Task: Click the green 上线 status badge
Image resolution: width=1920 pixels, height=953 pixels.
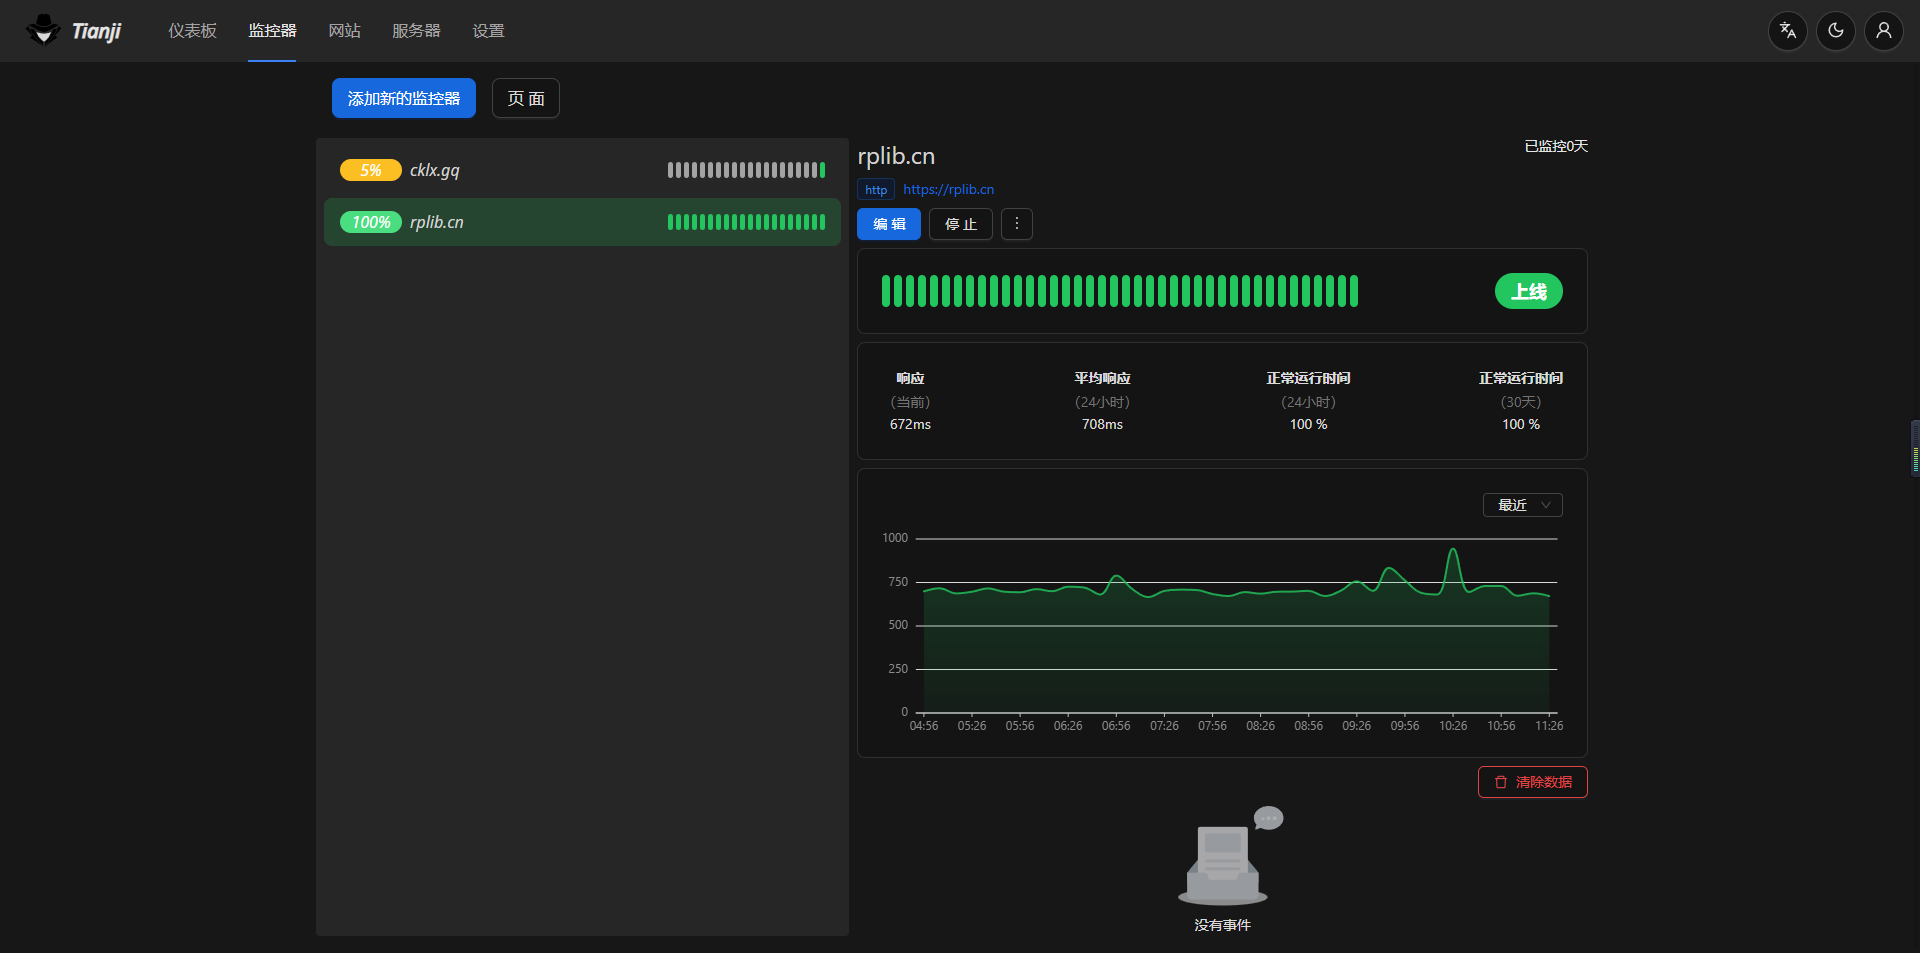Action: (1528, 291)
